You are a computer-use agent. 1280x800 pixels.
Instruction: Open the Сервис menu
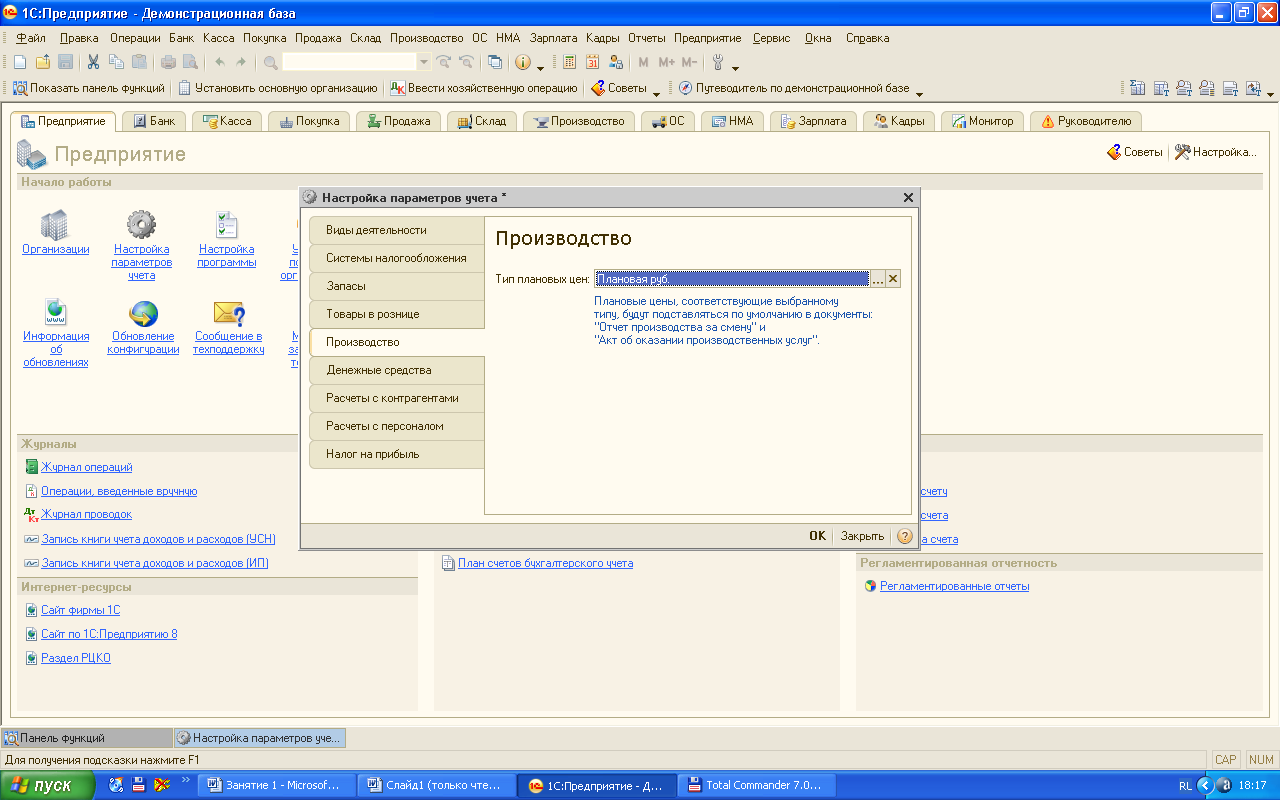point(771,38)
